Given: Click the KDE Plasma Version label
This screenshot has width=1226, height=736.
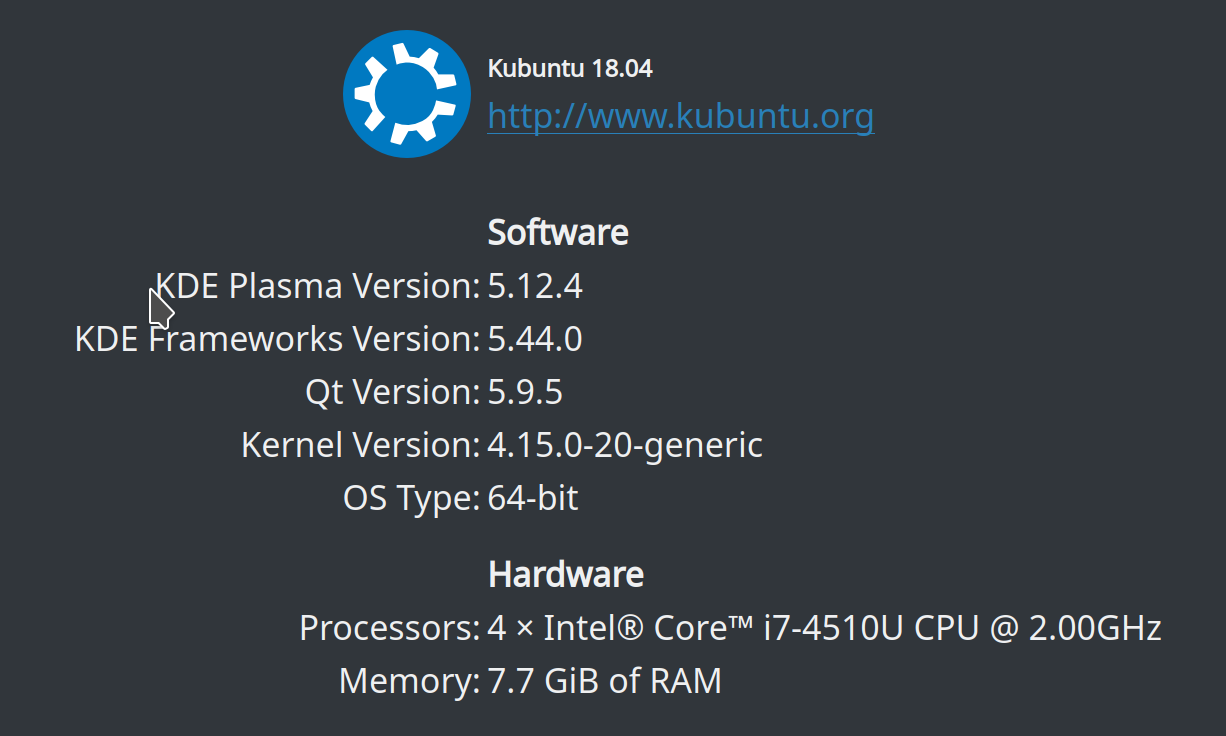Looking at the screenshot, I should (x=316, y=286).
